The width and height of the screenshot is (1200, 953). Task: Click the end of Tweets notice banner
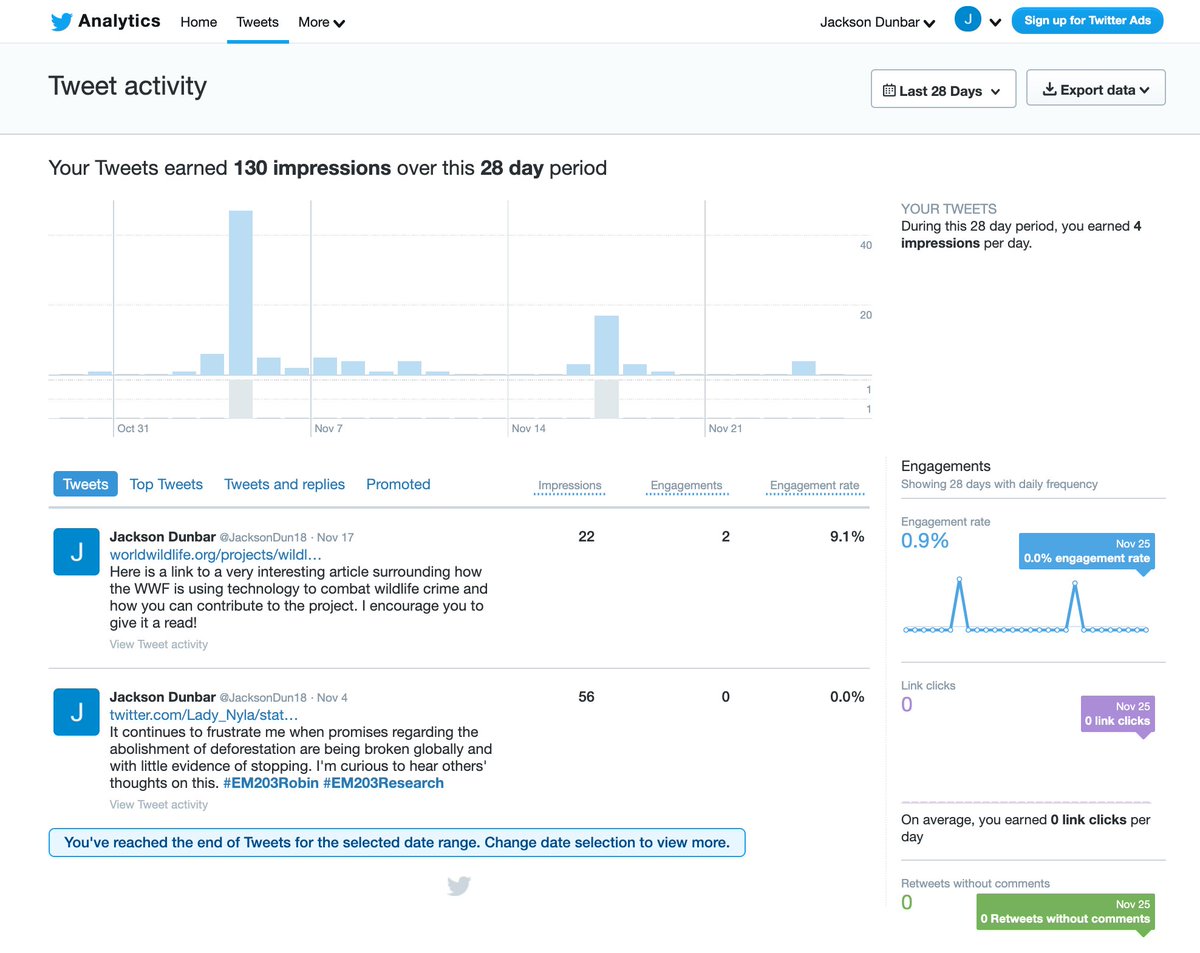pos(397,842)
